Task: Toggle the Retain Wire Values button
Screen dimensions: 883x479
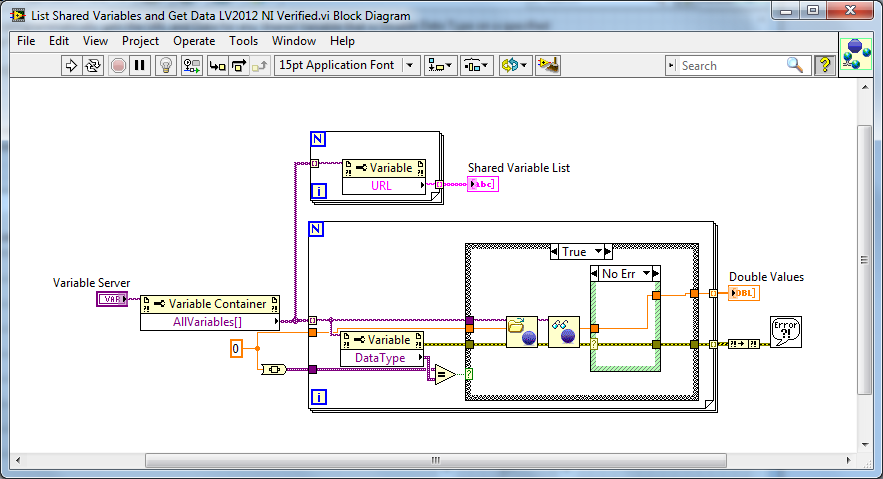Action: coord(191,65)
